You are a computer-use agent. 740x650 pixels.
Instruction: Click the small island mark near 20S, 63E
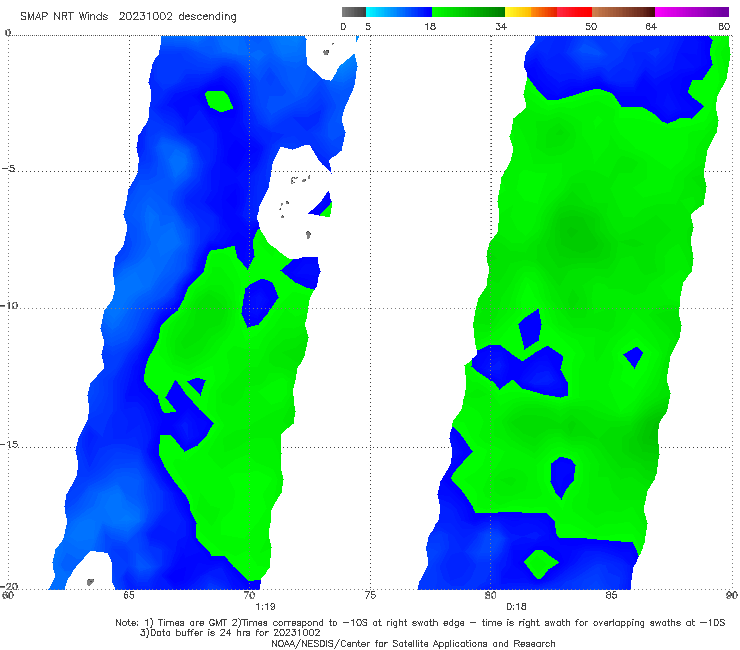90,582
